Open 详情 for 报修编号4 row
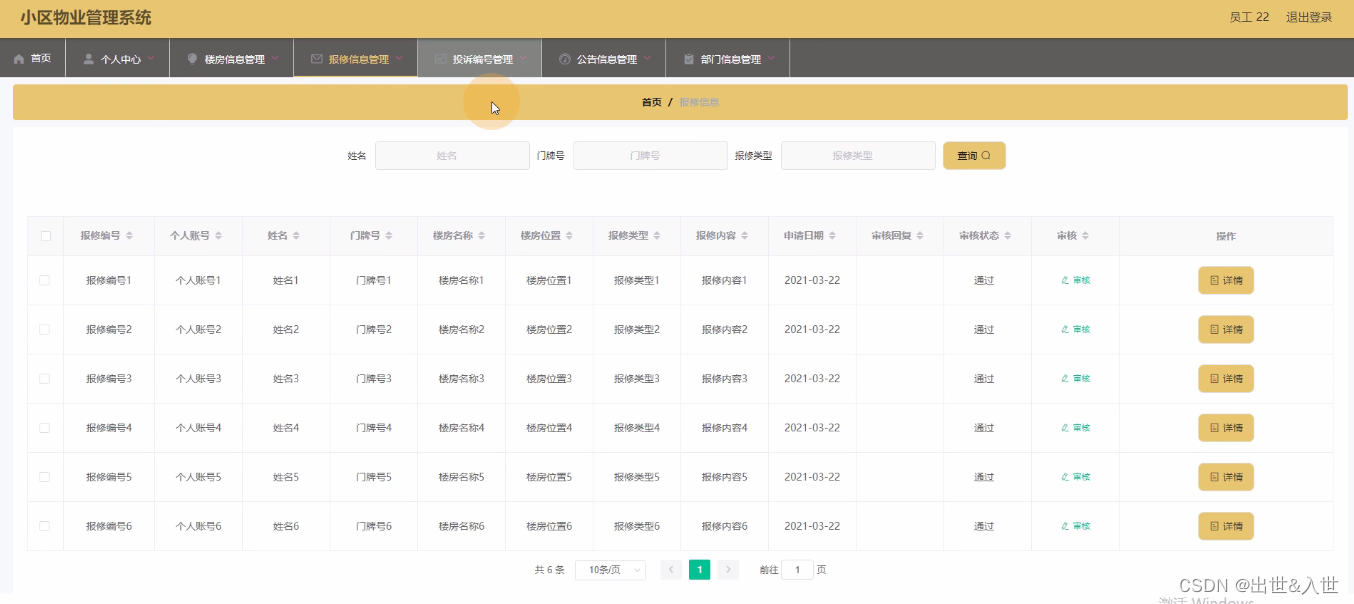The image size is (1354, 604). click(x=1226, y=428)
